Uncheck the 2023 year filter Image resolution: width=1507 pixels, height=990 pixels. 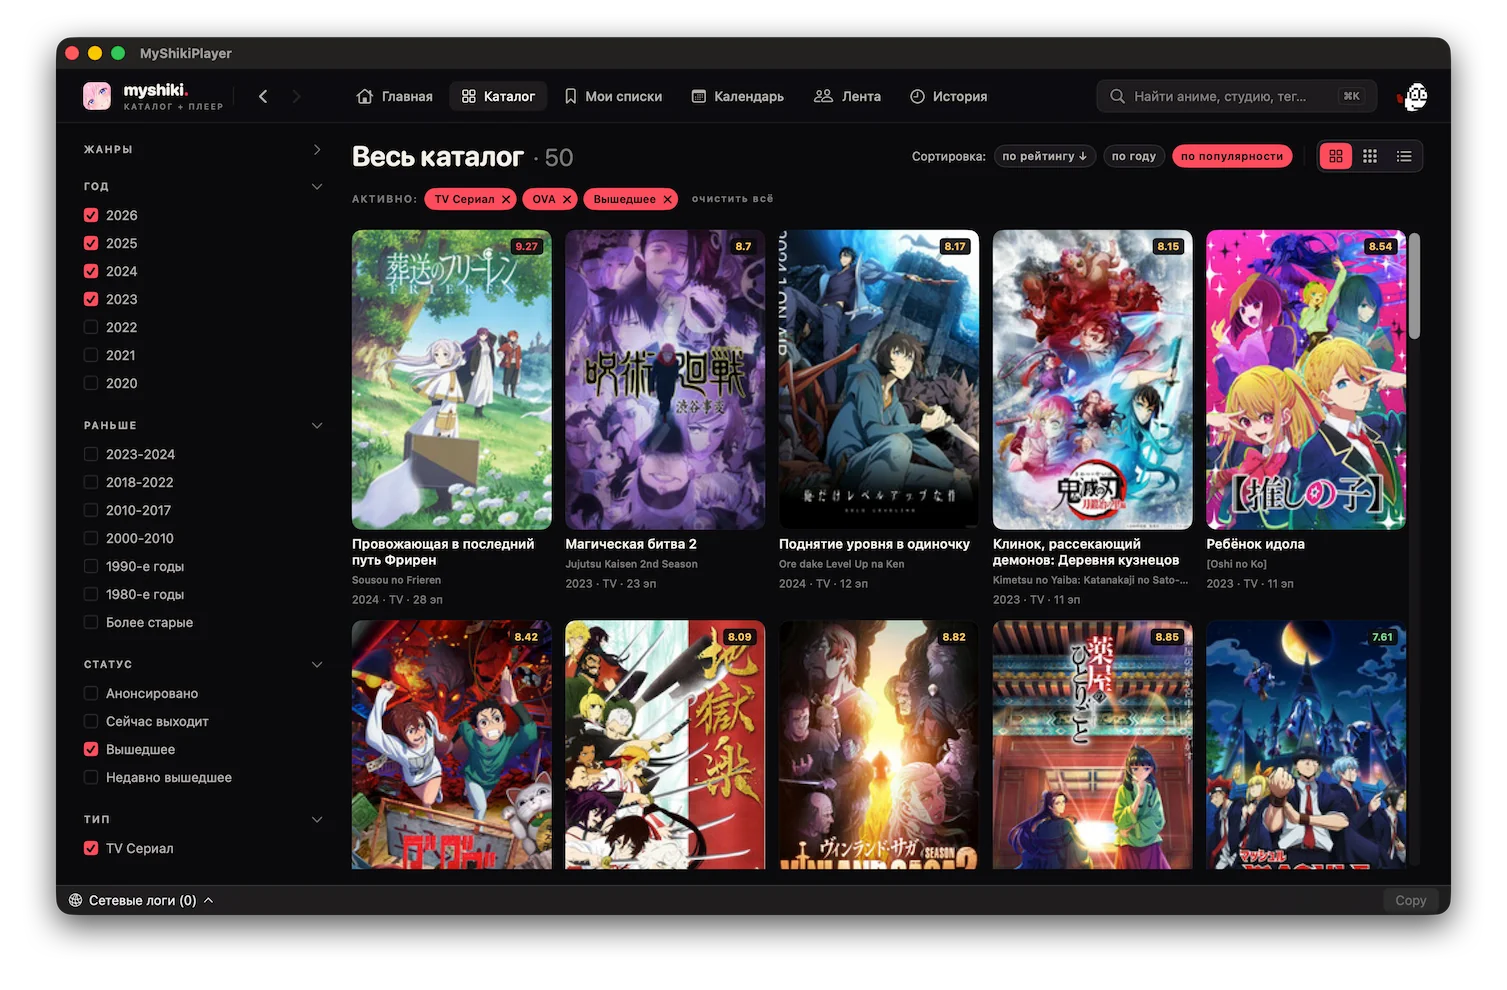(x=91, y=299)
